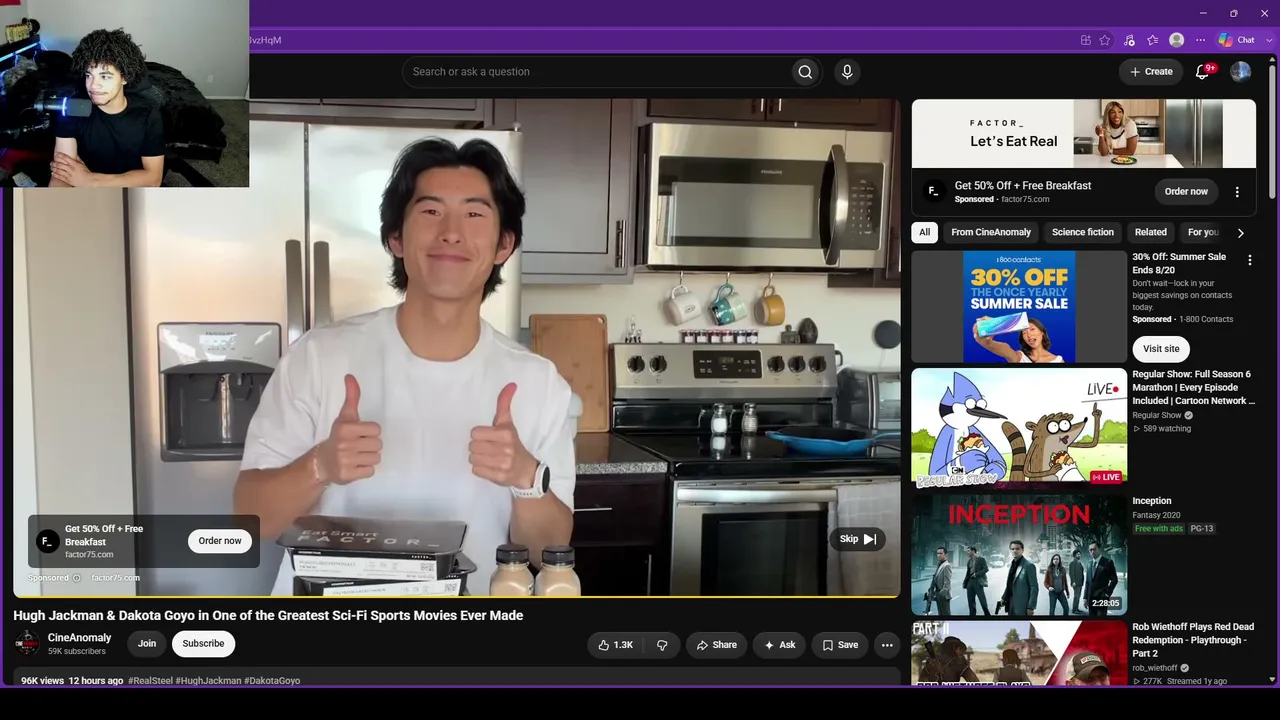The width and height of the screenshot is (1280, 720).
Task: Click the yellow ad progress bar
Action: coord(457,596)
